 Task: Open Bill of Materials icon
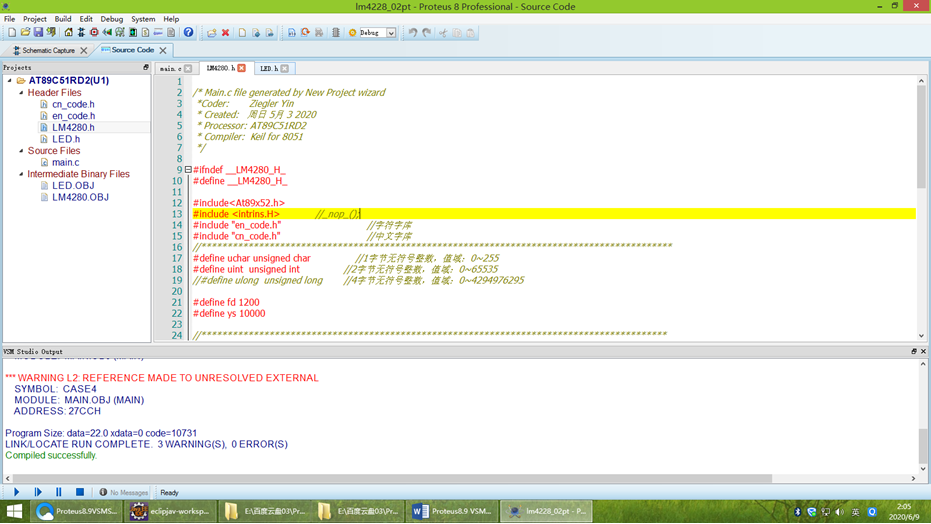click(x=145, y=33)
